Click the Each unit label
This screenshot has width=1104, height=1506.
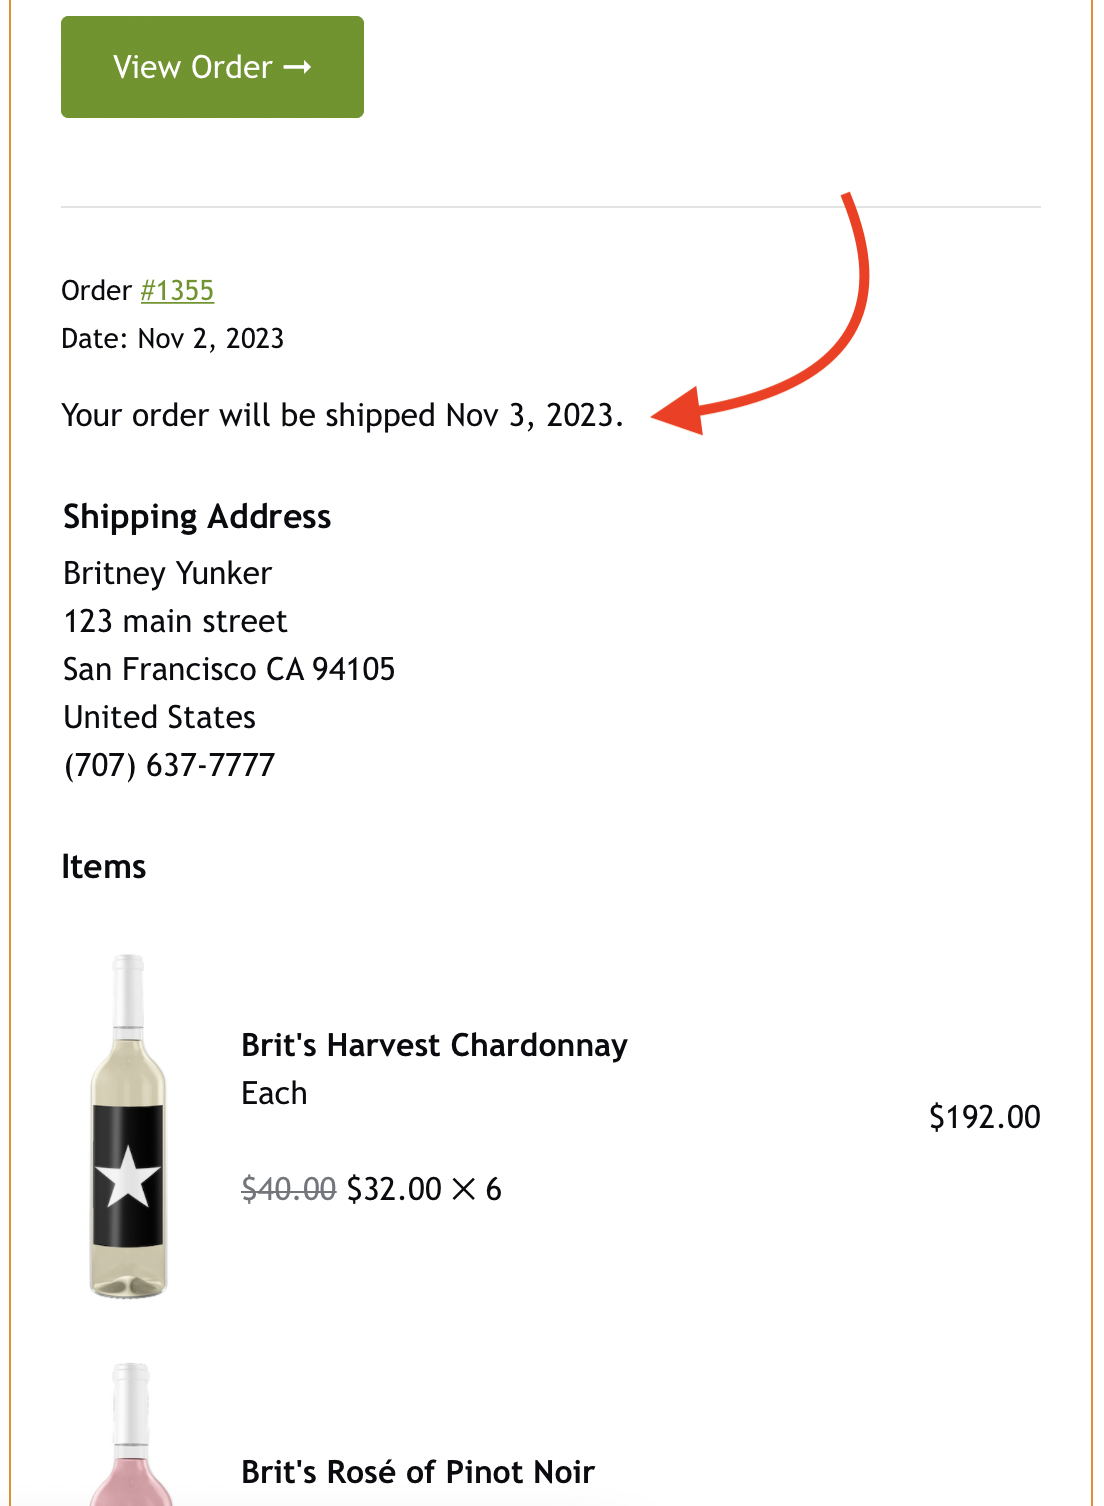274,1093
